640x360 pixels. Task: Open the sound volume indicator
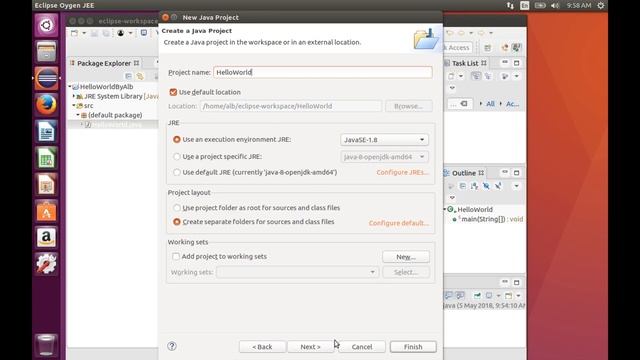click(x=555, y=5)
